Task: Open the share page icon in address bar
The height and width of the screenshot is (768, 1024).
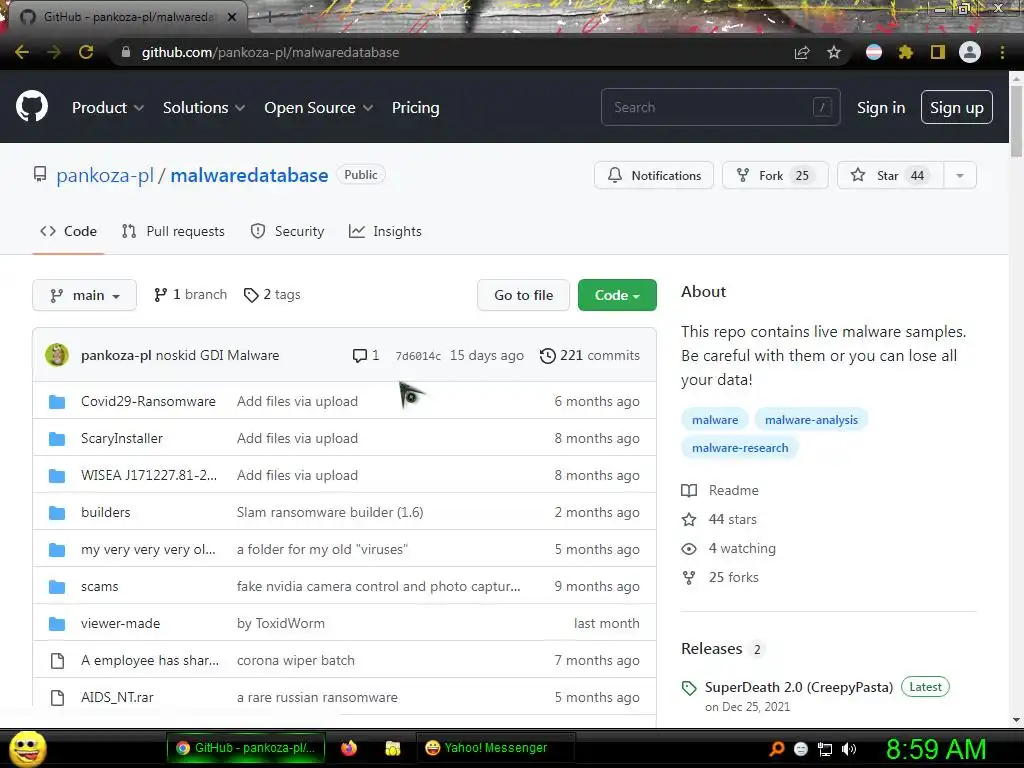Action: pyautogui.click(x=802, y=52)
